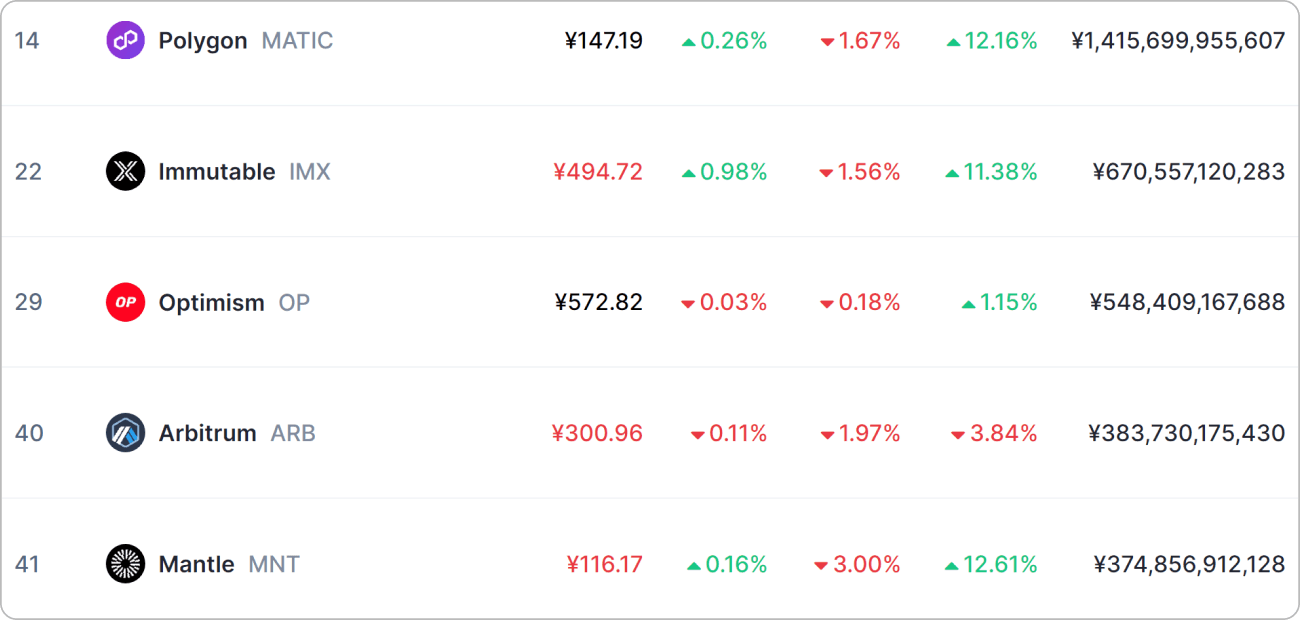The image size is (1300, 620).
Task: Click the Mantle sunburst logo icon
Action: 125,564
